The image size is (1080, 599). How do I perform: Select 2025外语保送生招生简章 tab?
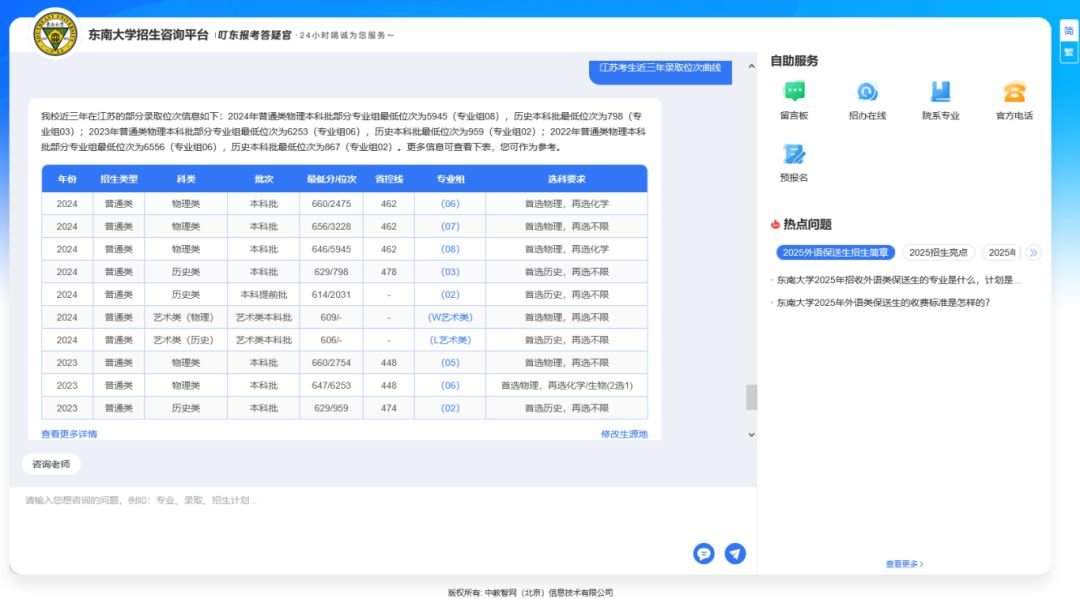tap(835, 253)
